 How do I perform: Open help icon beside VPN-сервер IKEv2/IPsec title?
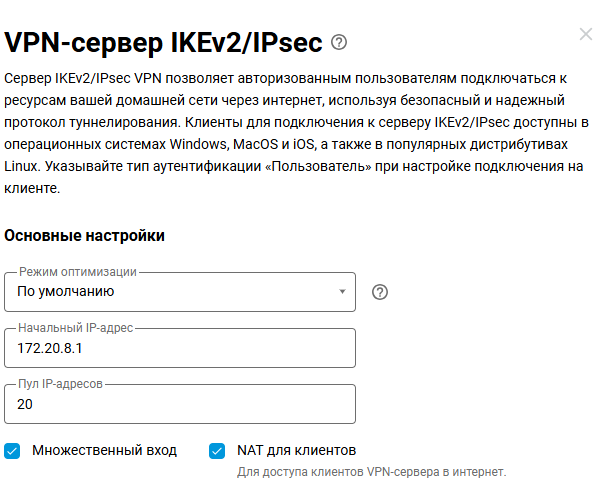pos(339,42)
